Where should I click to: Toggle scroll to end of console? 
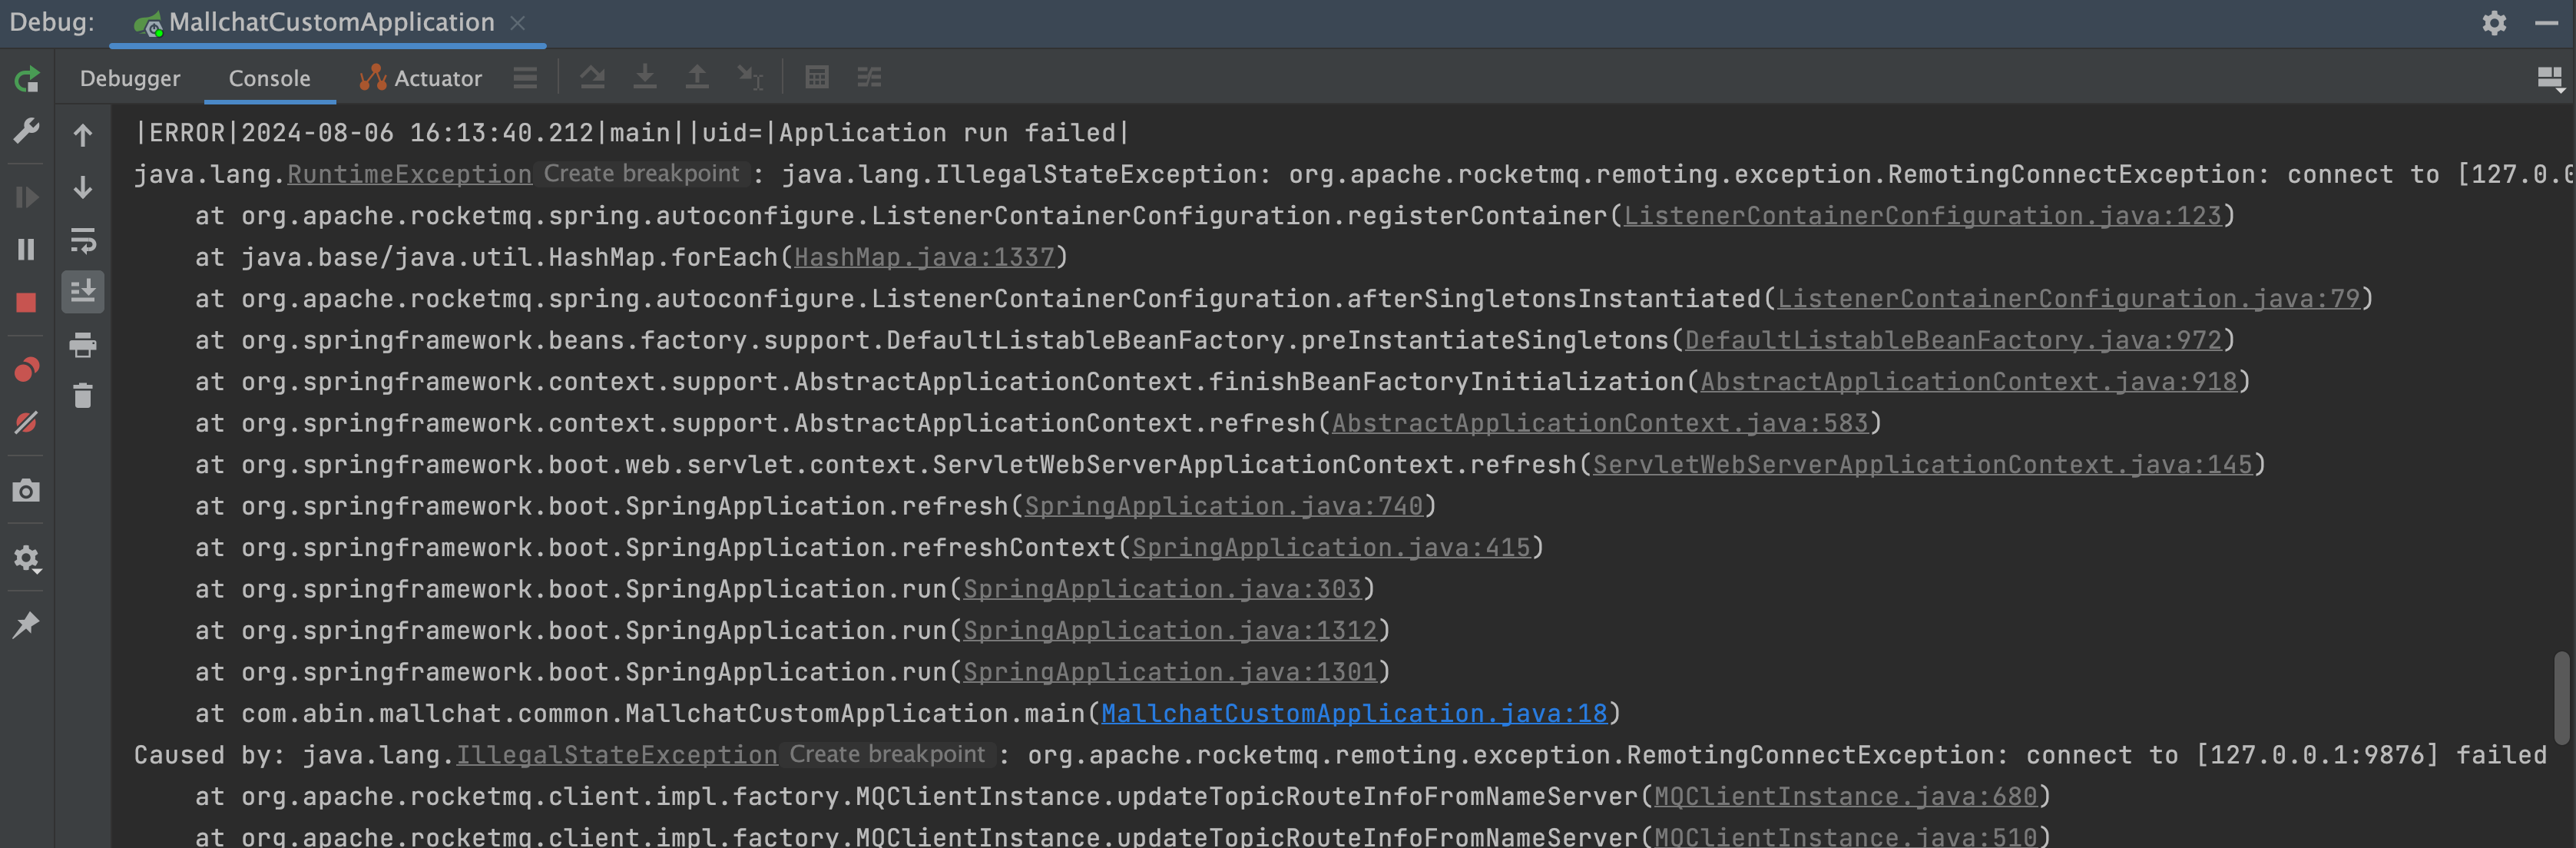[83, 291]
